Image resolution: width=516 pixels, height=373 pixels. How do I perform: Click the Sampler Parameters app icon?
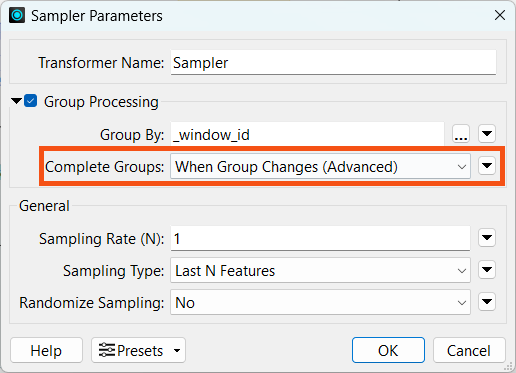tap(17, 15)
